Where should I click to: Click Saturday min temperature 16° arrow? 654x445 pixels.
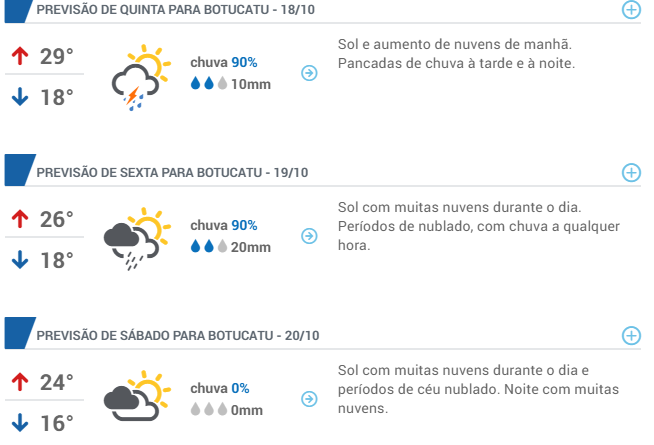click(x=20, y=423)
